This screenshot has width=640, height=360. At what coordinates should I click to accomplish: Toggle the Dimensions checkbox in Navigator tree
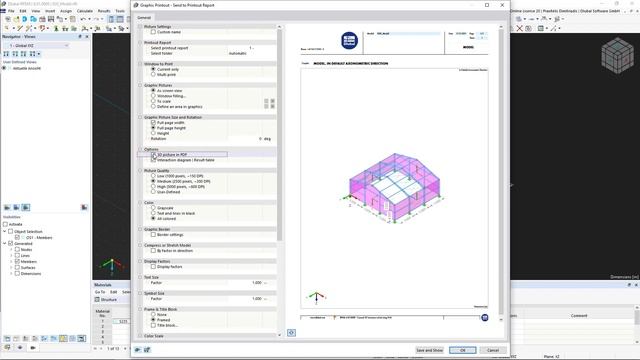click(17, 273)
